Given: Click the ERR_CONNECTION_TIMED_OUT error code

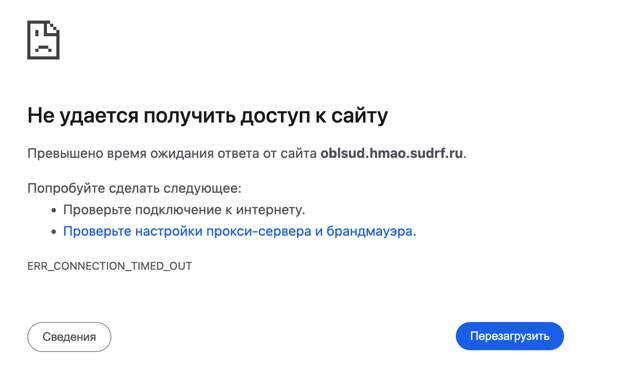Looking at the screenshot, I should click(x=110, y=266).
